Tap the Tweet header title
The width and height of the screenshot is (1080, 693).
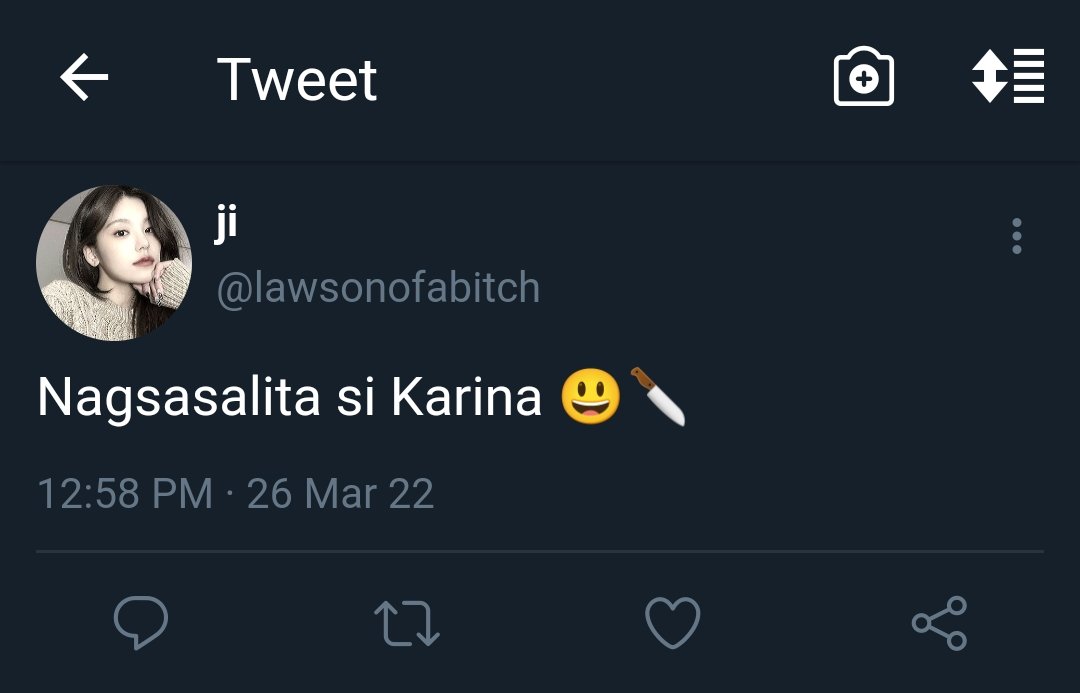297,79
